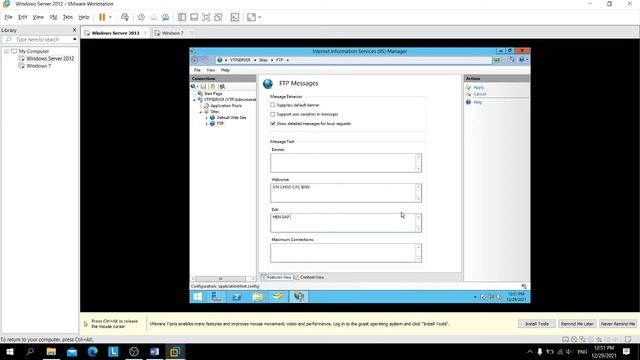Image resolution: width=640 pixels, height=360 pixels.
Task: Click the guest Start button
Action: 198,297
